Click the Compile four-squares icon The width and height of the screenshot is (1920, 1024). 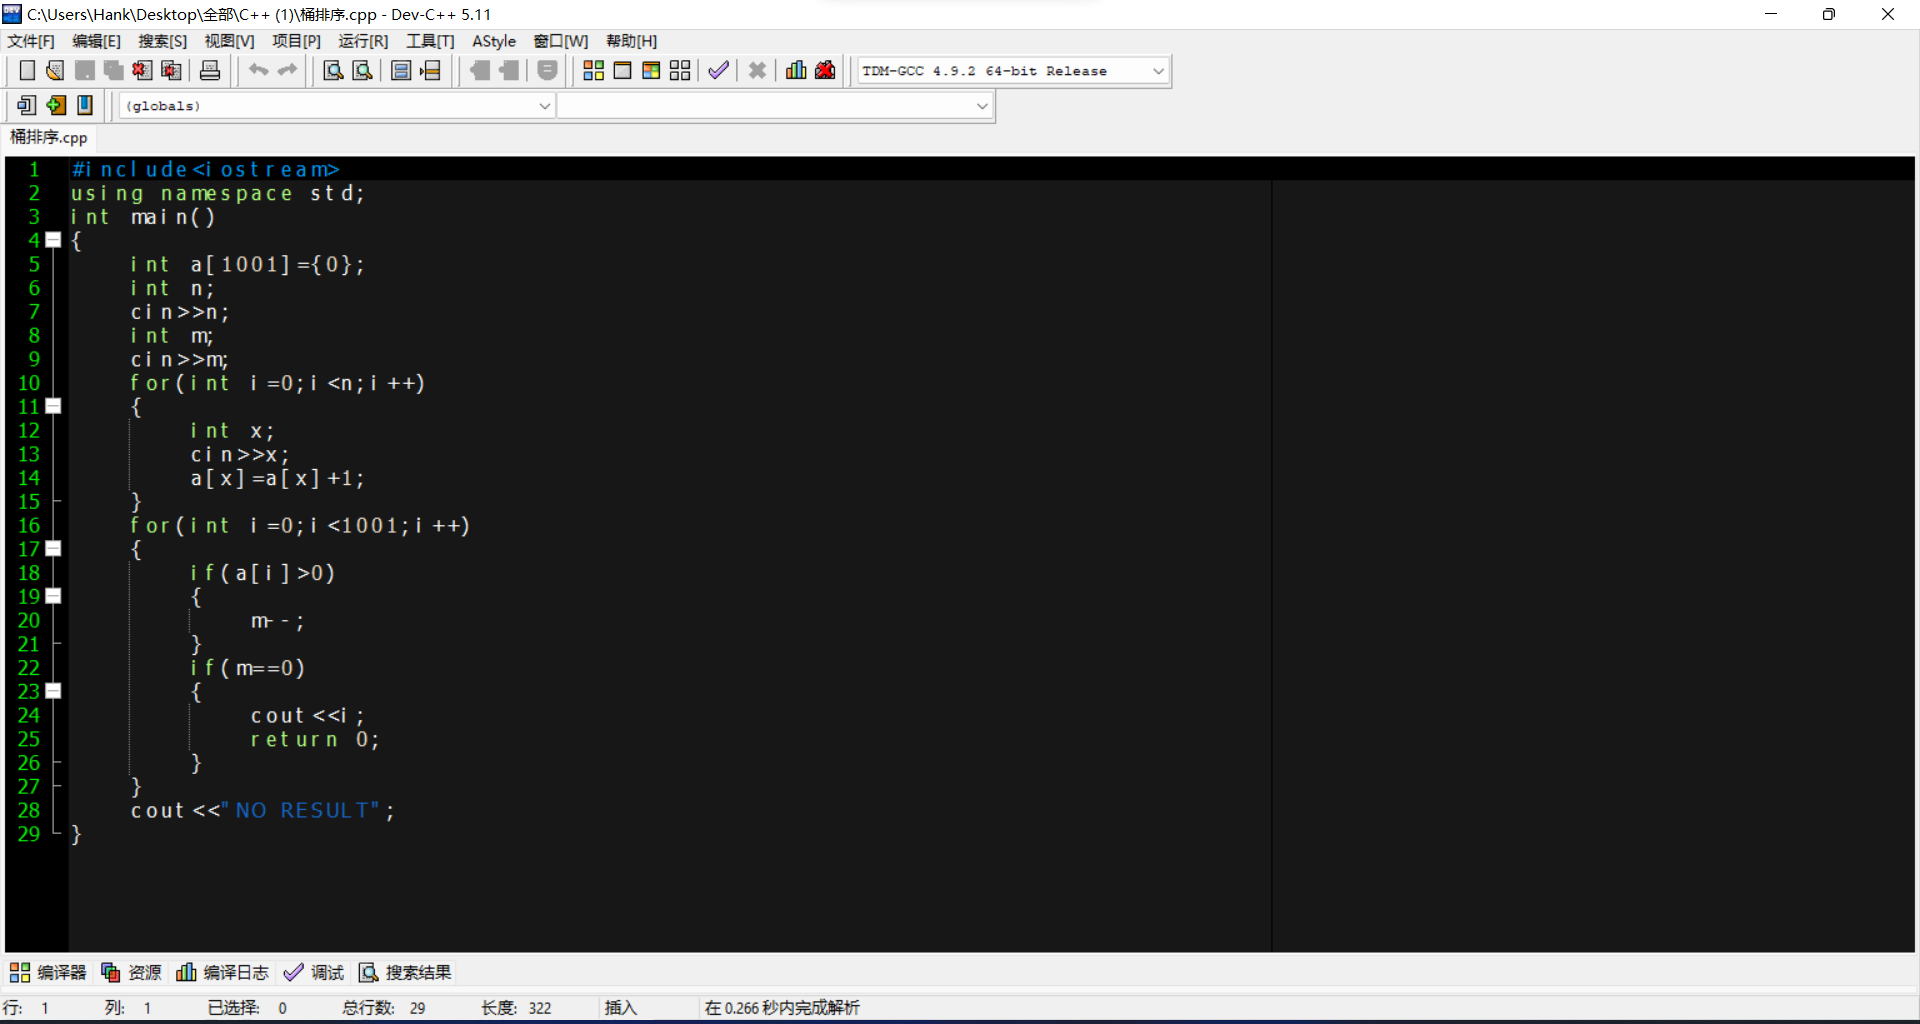593,70
